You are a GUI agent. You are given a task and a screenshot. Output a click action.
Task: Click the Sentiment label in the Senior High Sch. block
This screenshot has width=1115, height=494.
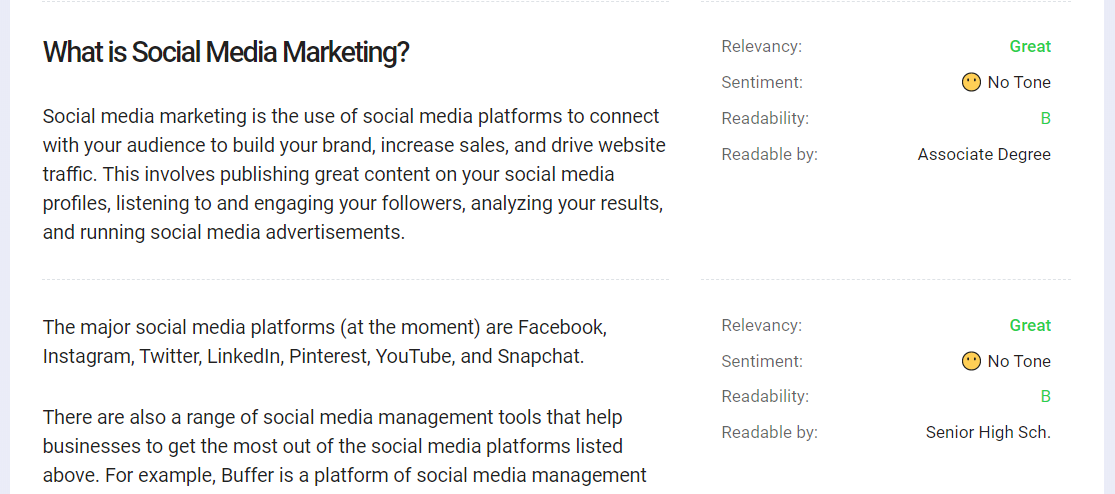click(762, 361)
